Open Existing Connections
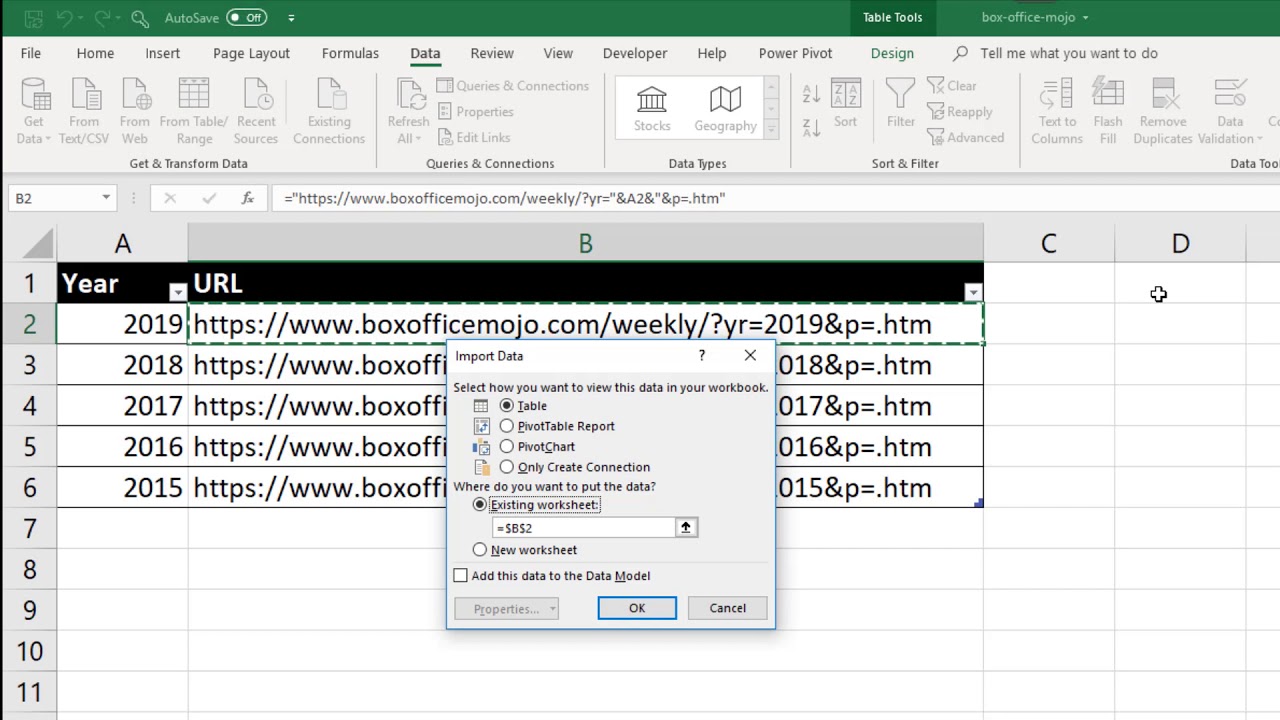 coord(329,111)
